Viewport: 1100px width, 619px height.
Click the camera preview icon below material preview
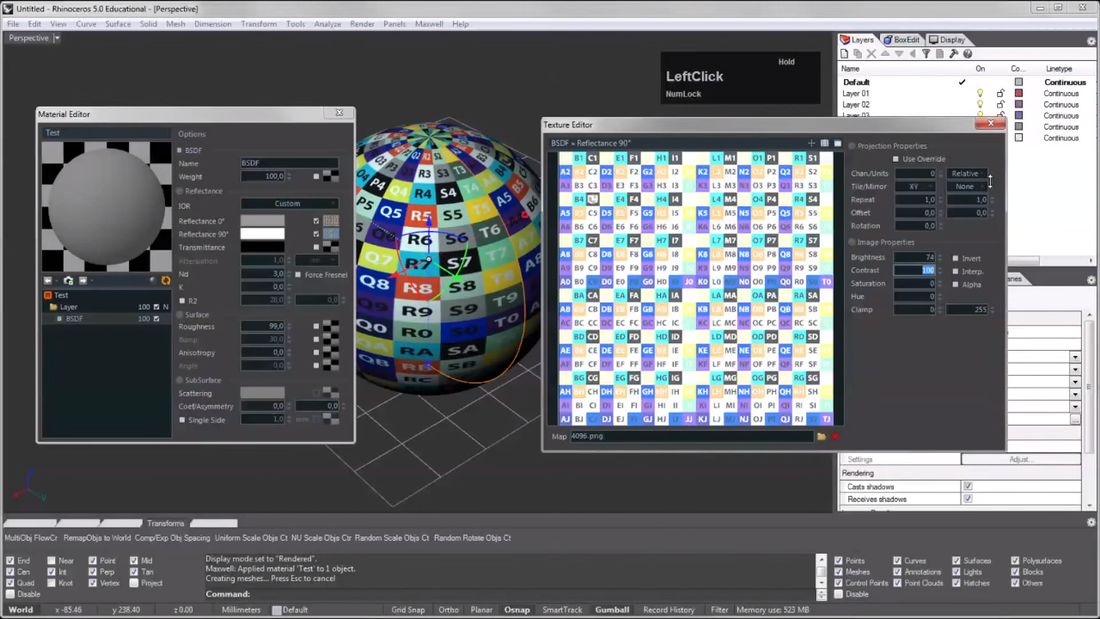(x=68, y=281)
